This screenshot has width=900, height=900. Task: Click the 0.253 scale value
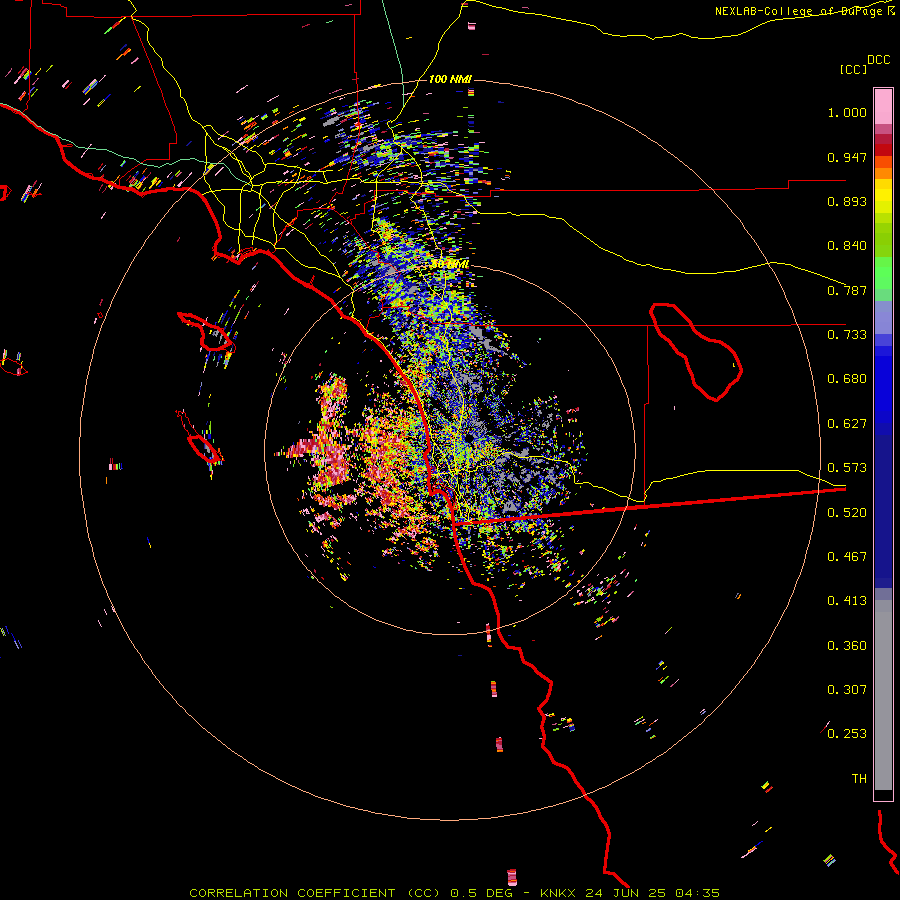(847, 734)
